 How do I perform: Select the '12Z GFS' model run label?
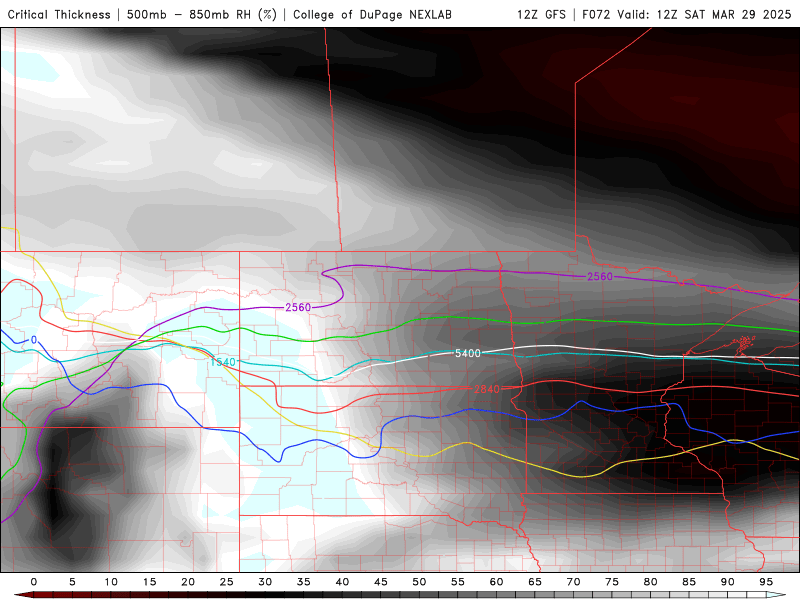pyautogui.click(x=541, y=14)
